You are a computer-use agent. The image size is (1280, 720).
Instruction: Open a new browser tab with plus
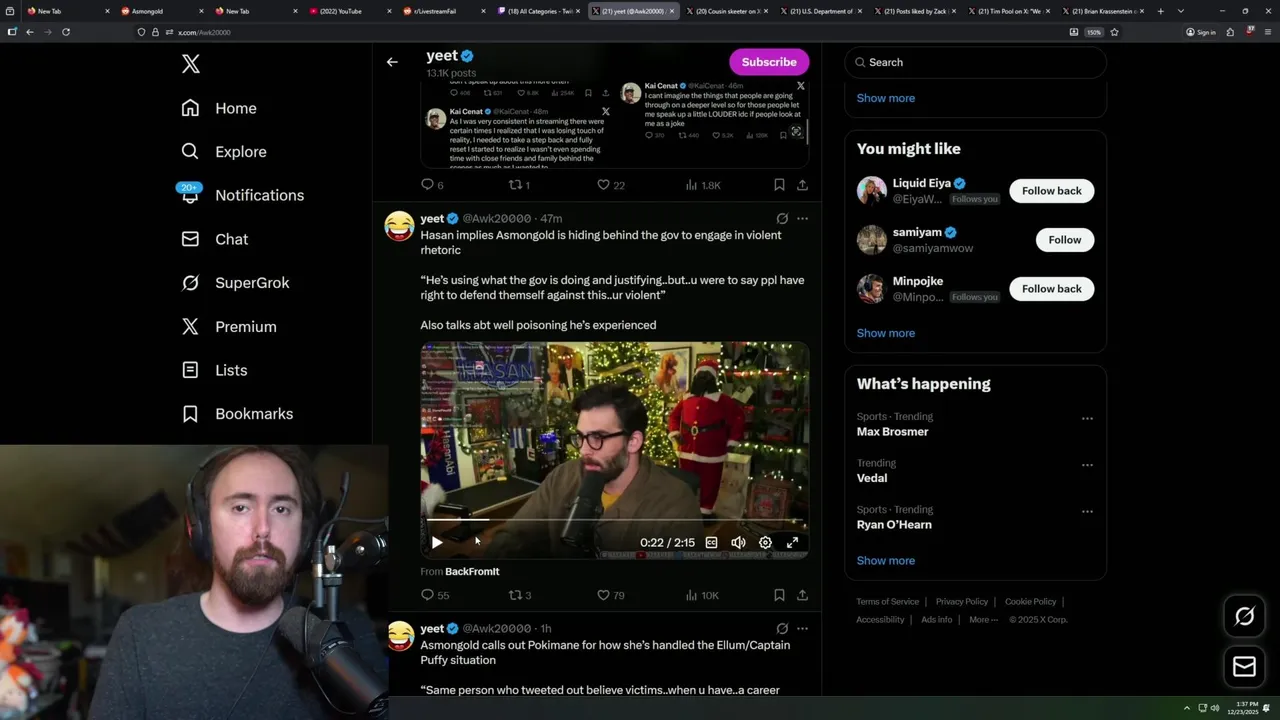click(1160, 11)
